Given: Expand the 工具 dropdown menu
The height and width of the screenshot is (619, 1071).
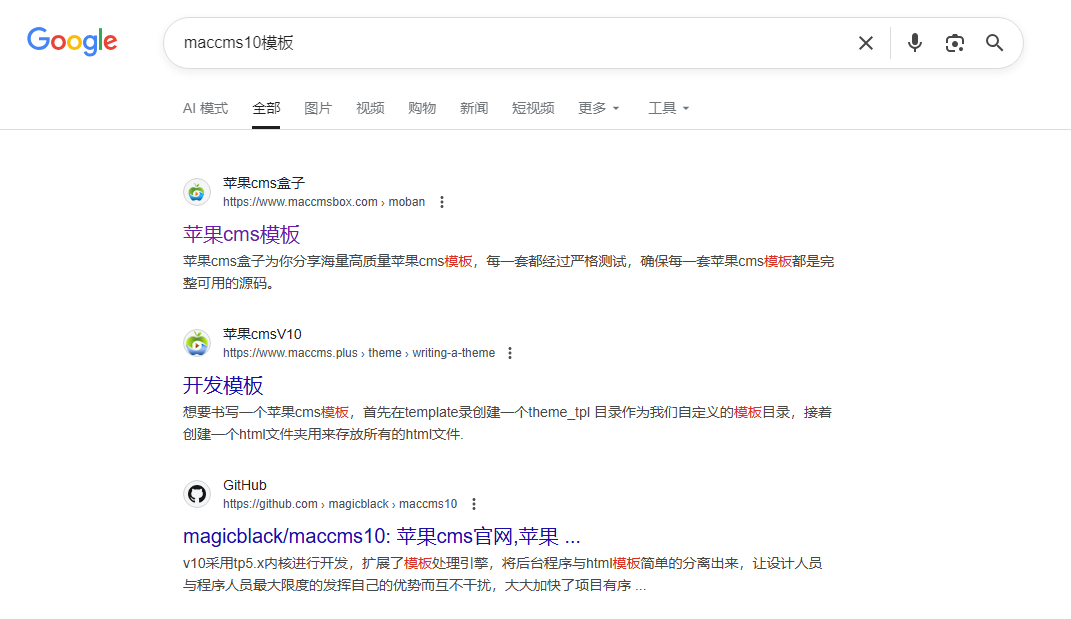Looking at the screenshot, I should pyautogui.click(x=668, y=108).
